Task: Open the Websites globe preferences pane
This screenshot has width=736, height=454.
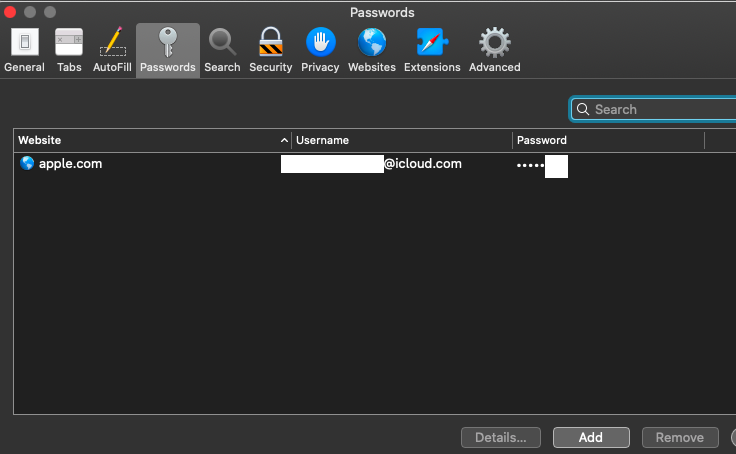Action: (x=372, y=50)
